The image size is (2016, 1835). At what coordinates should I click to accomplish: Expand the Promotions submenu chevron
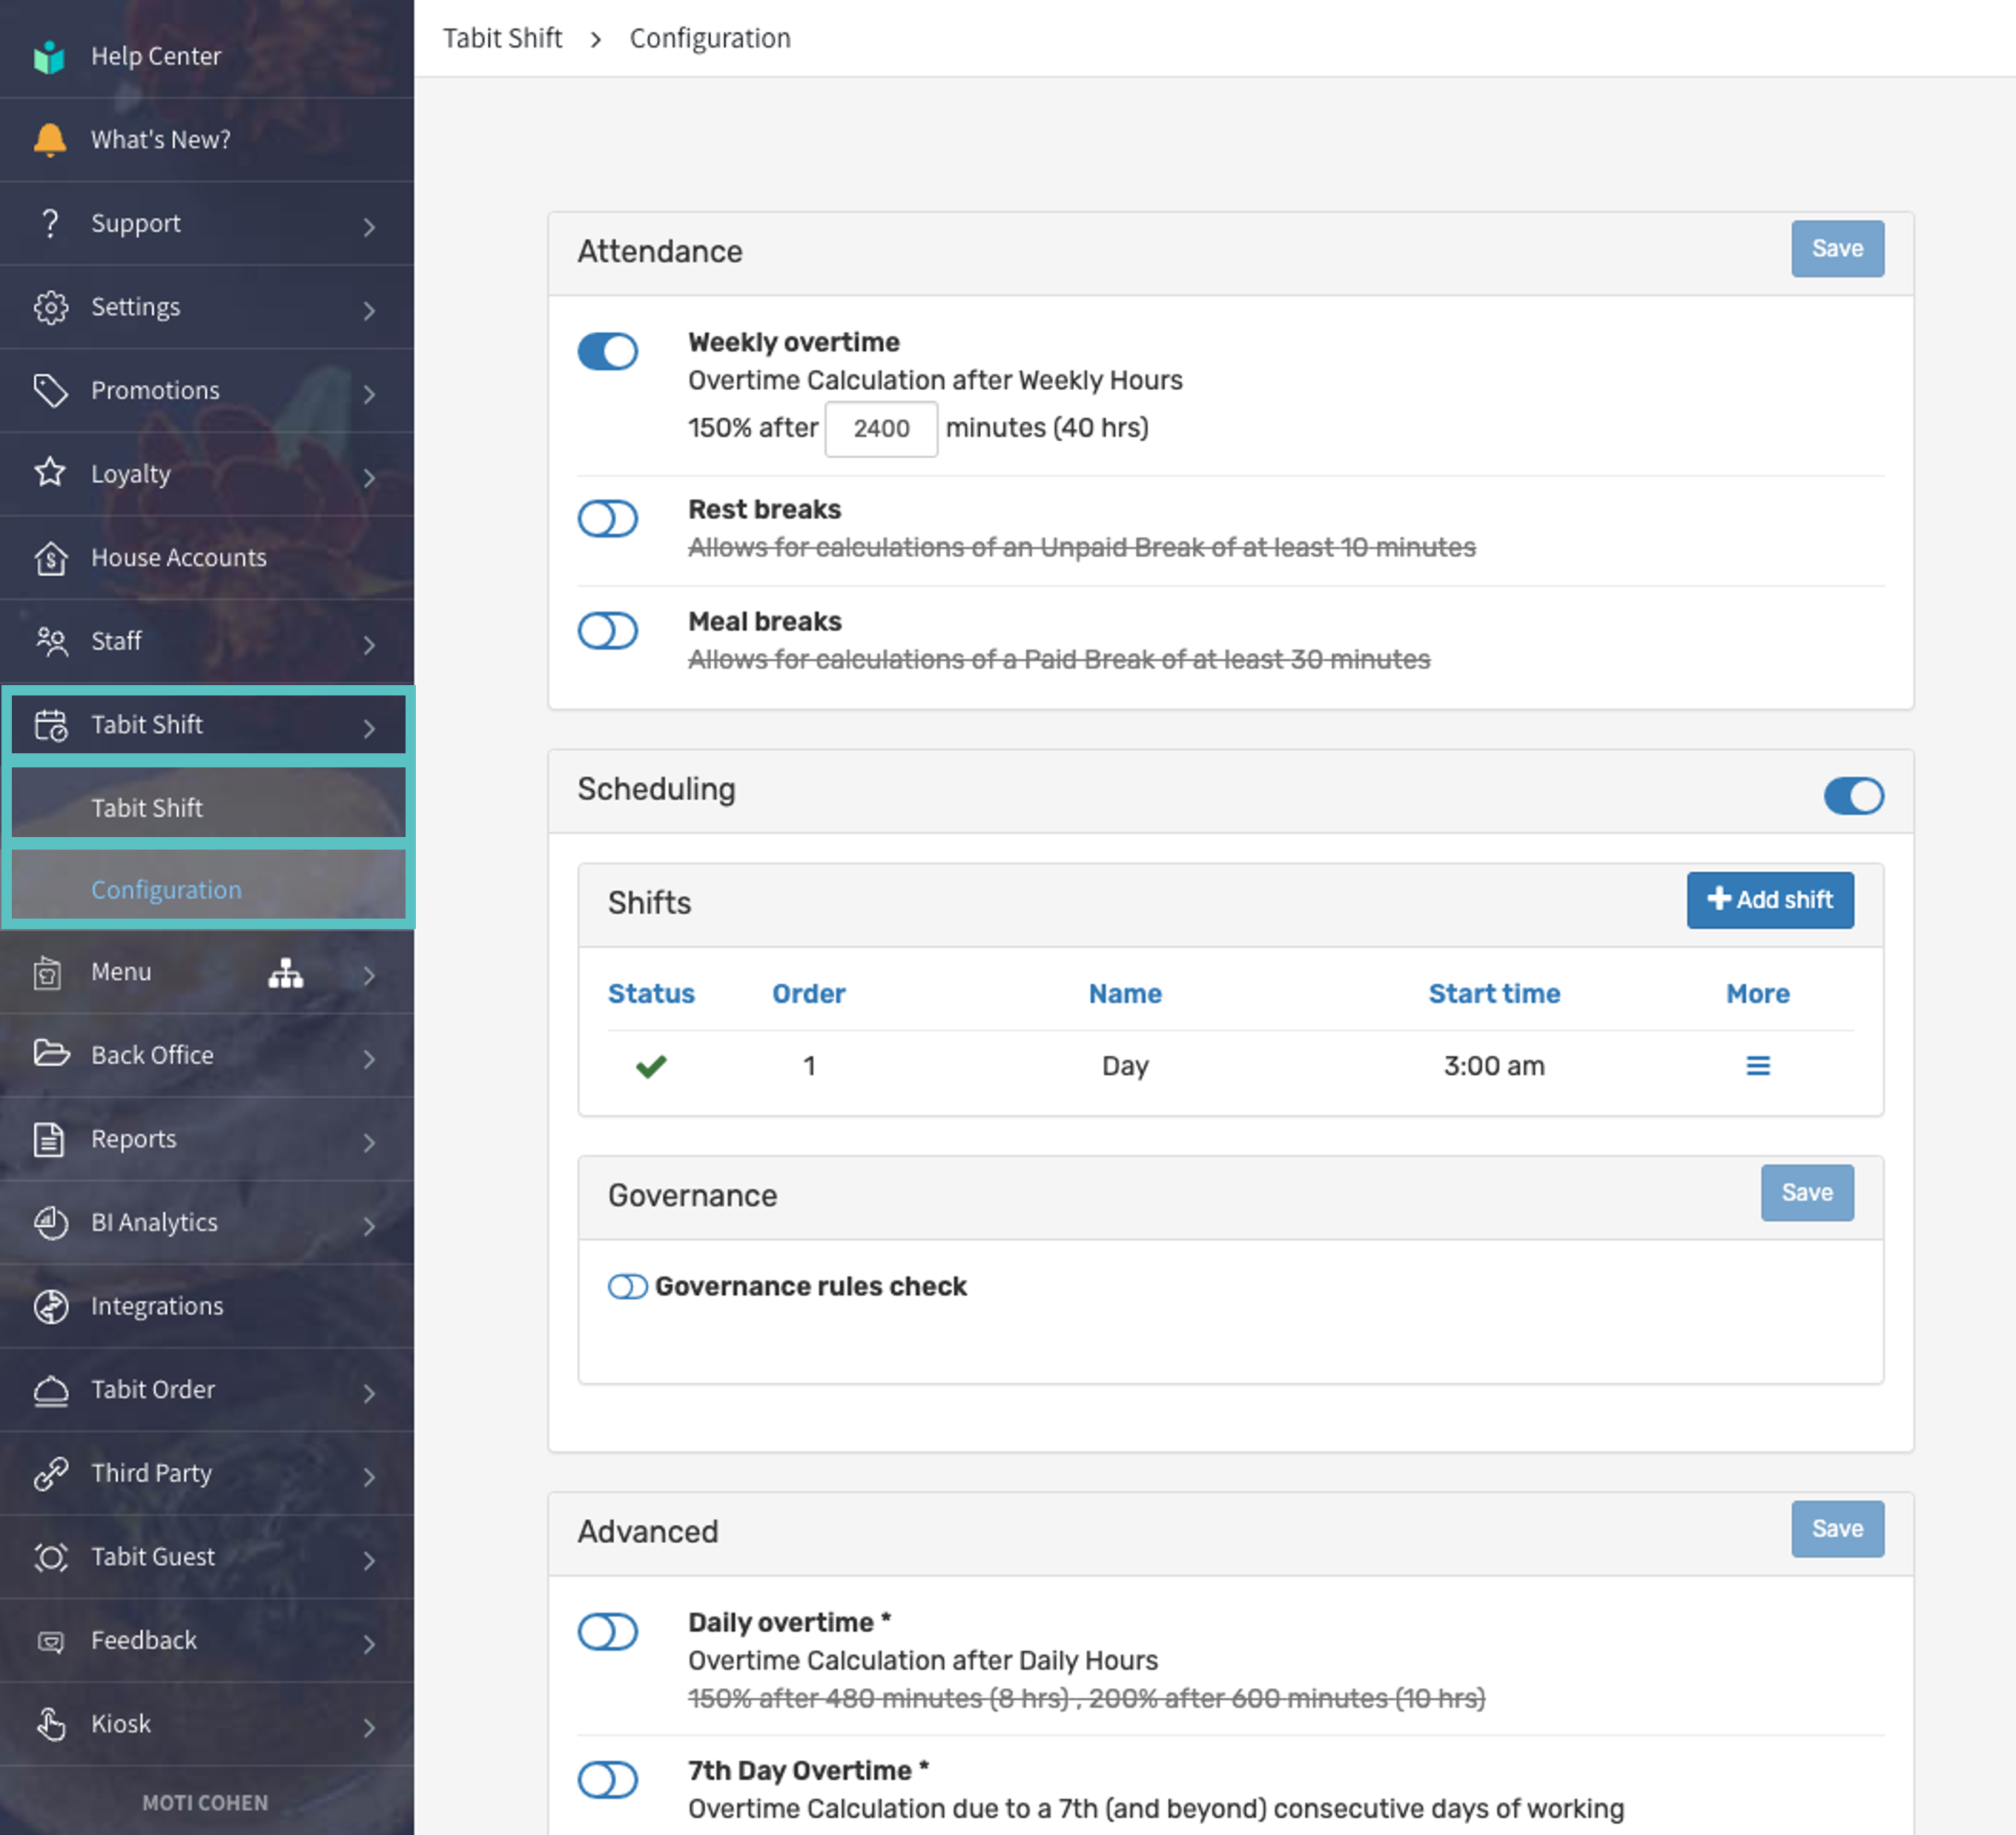pyautogui.click(x=369, y=394)
